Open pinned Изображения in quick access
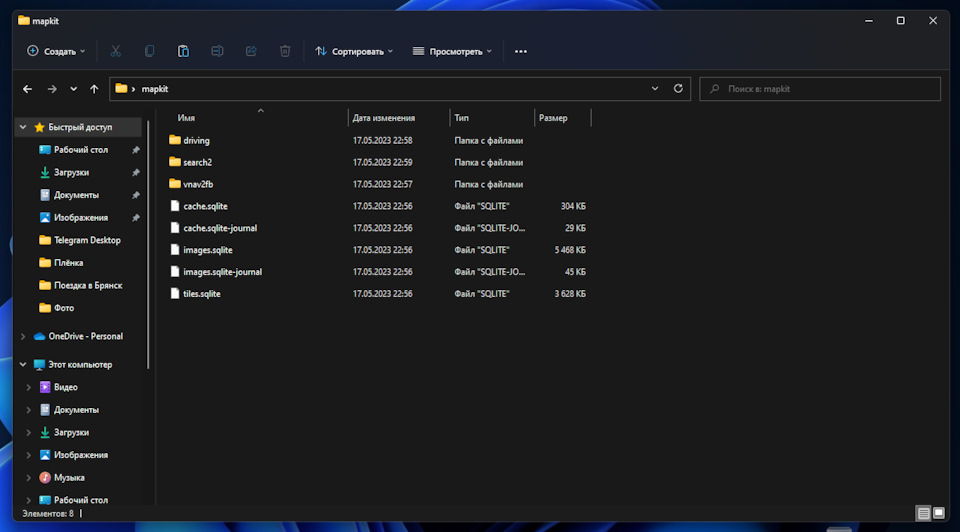This screenshot has width=960, height=532. tap(81, 218)
